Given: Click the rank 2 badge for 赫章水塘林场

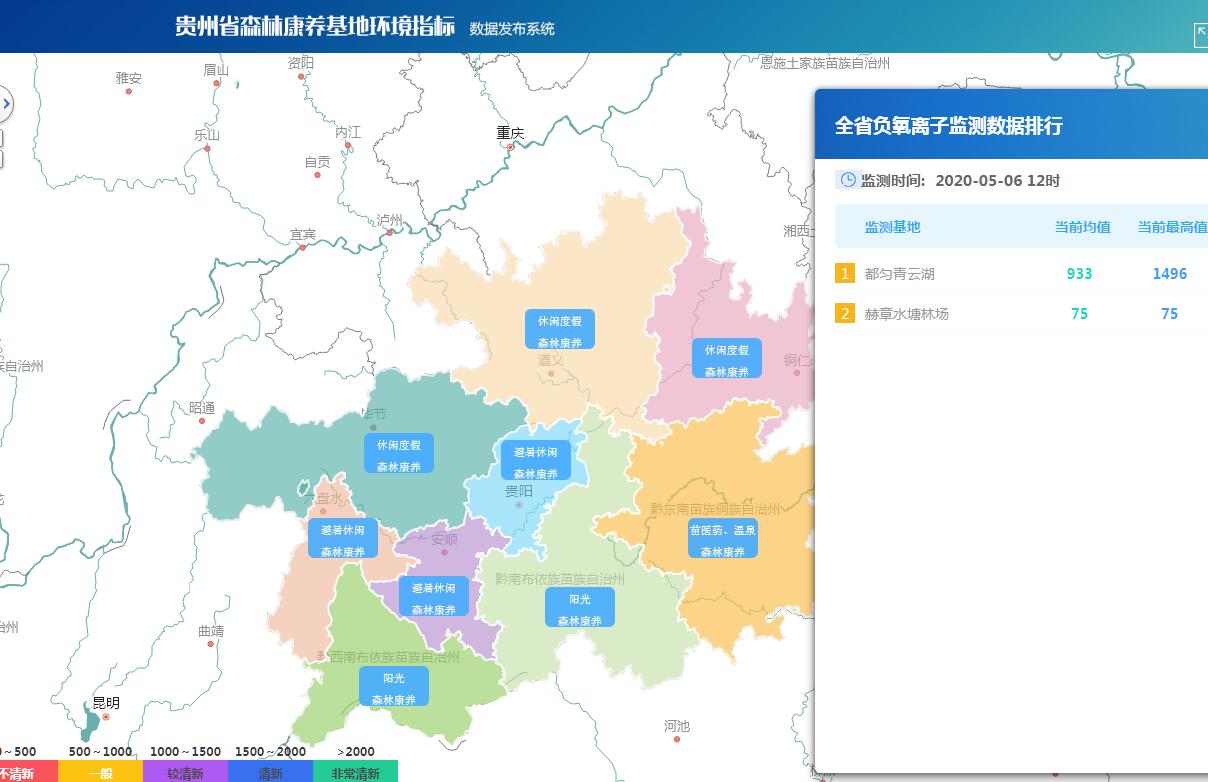Looking at the screenshot, I should point(845,314).
